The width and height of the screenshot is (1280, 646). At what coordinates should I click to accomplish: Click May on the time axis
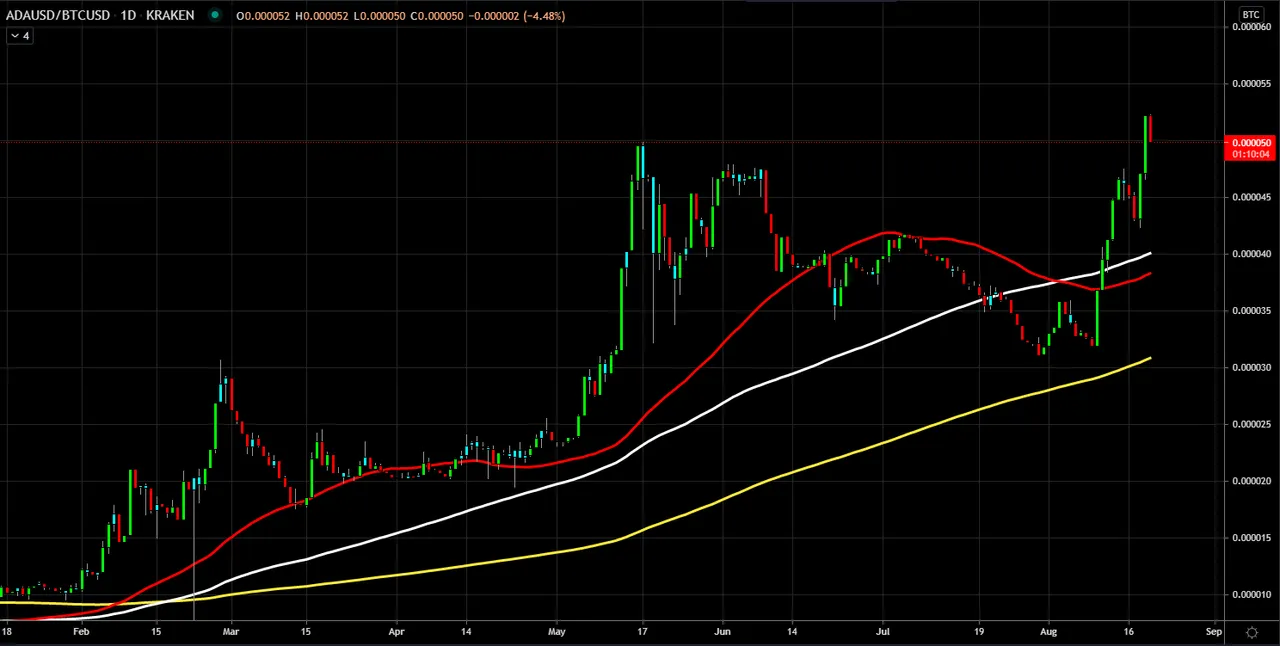557,632
